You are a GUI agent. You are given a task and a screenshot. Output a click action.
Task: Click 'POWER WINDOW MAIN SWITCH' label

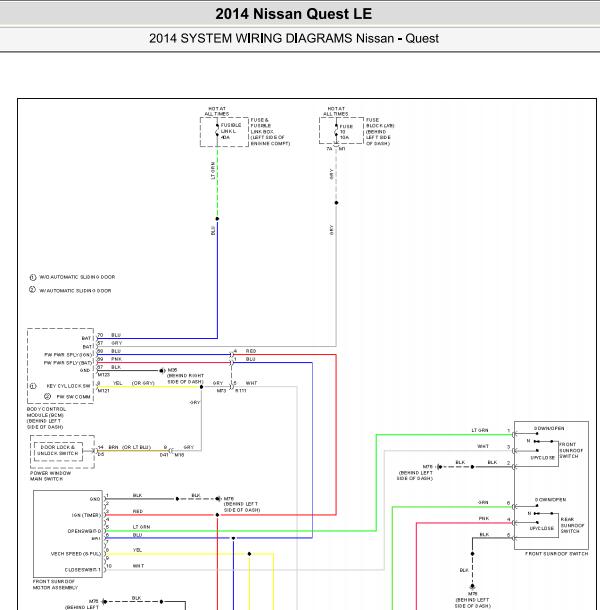coord(50,476)
